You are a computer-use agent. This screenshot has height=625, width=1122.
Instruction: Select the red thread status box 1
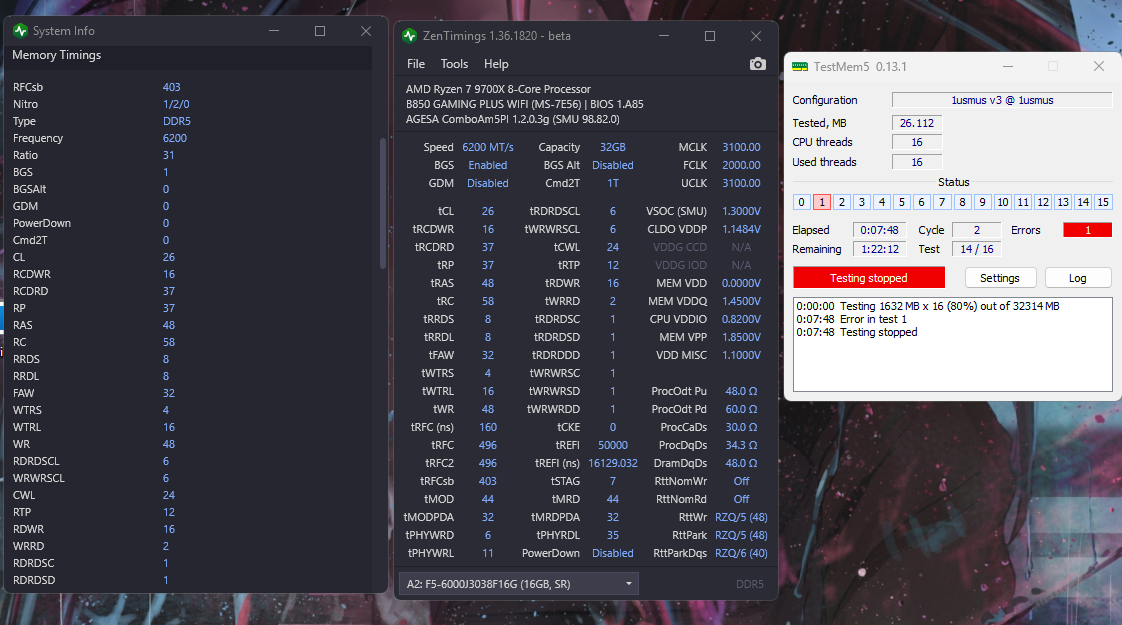(821, 202)
